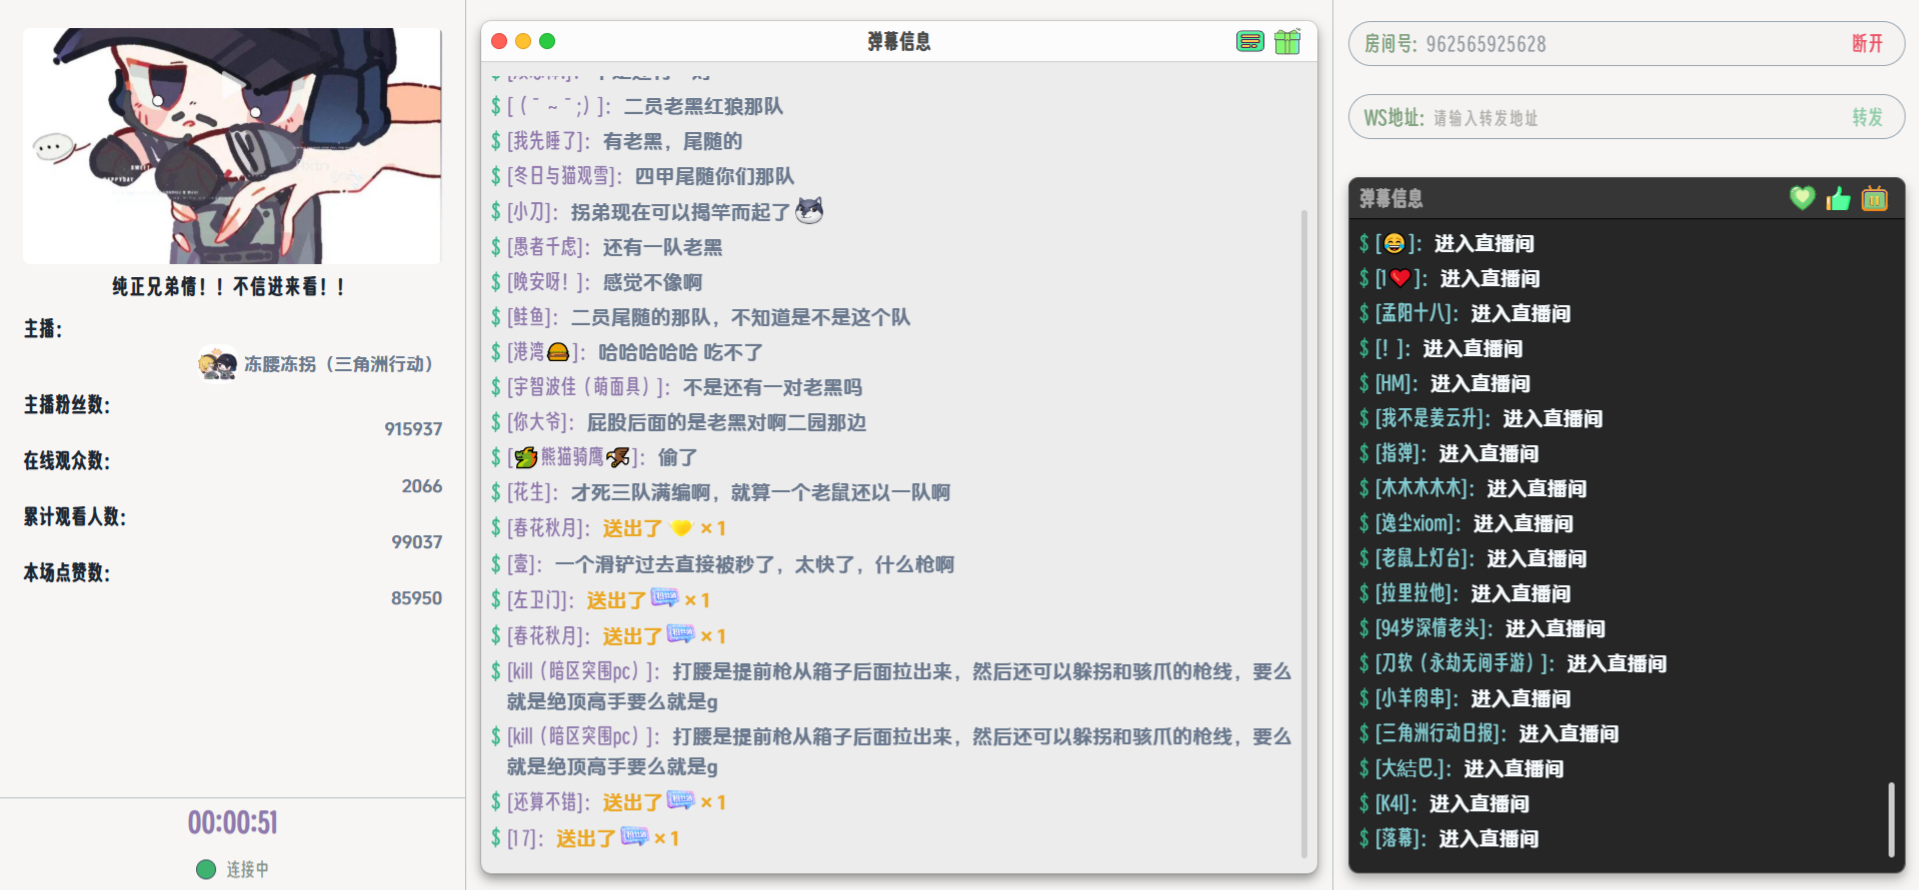Open the streamer cover image thumbnail
Viewport: 1919px width, 890px height.
click(x=232, y=146)
